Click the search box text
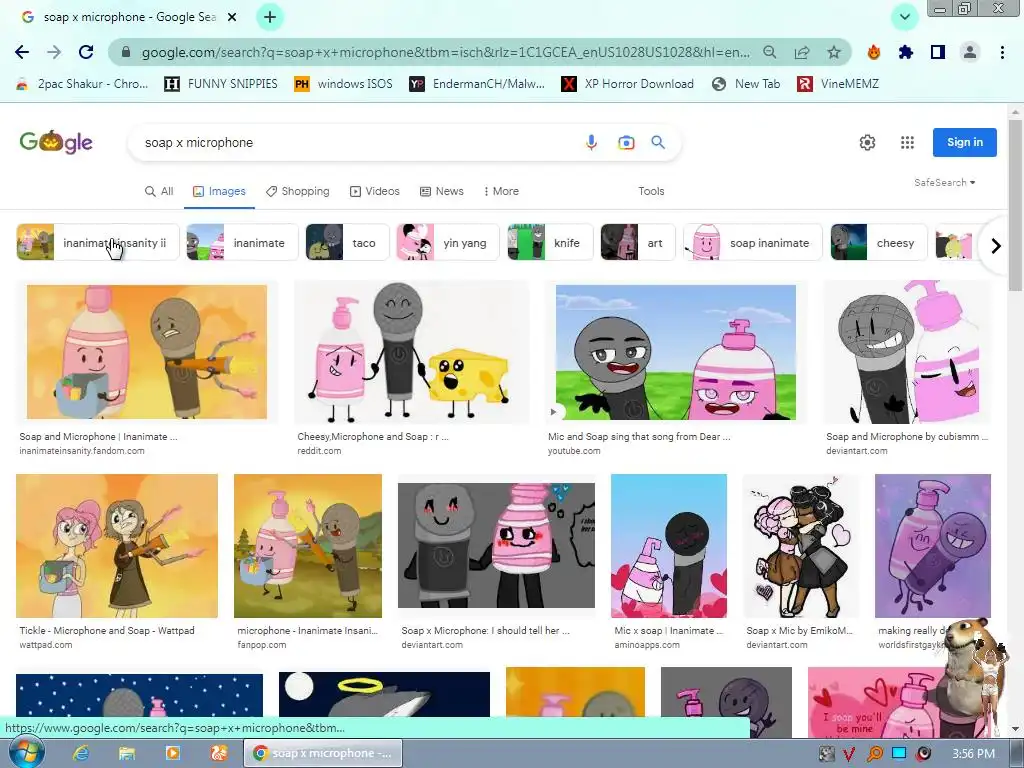Viewport: 1024px width, 768px height. click(199, 142)
